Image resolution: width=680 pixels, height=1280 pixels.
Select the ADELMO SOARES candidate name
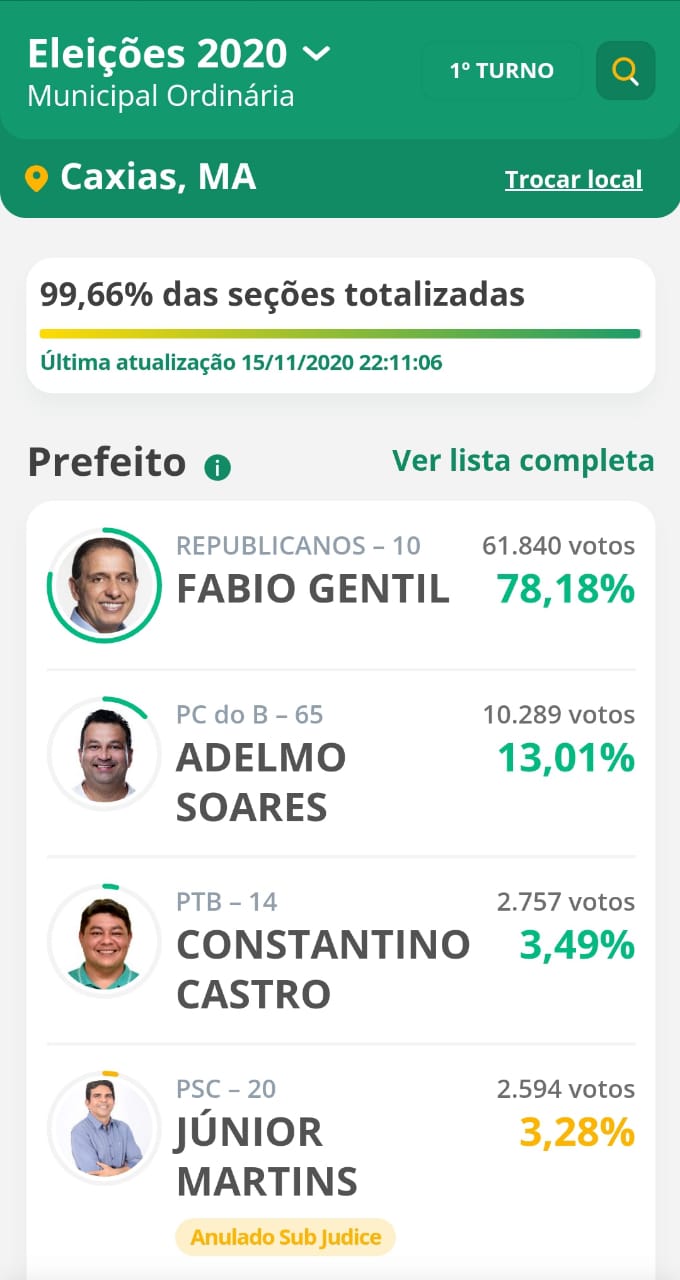pyautogui.click(x=261, y=782)
